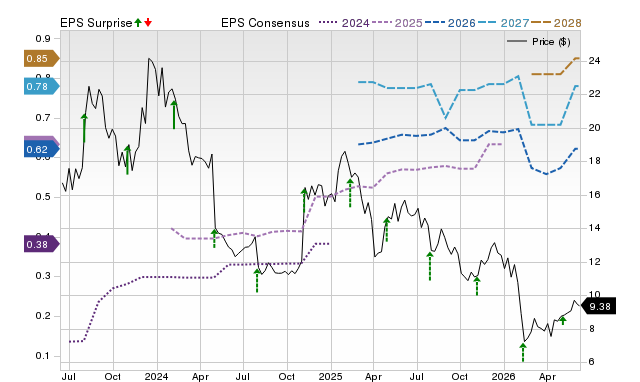Click the 0.7 label on EPS axis
Viewport: 640px width, 382px height.
click(42, 118)
